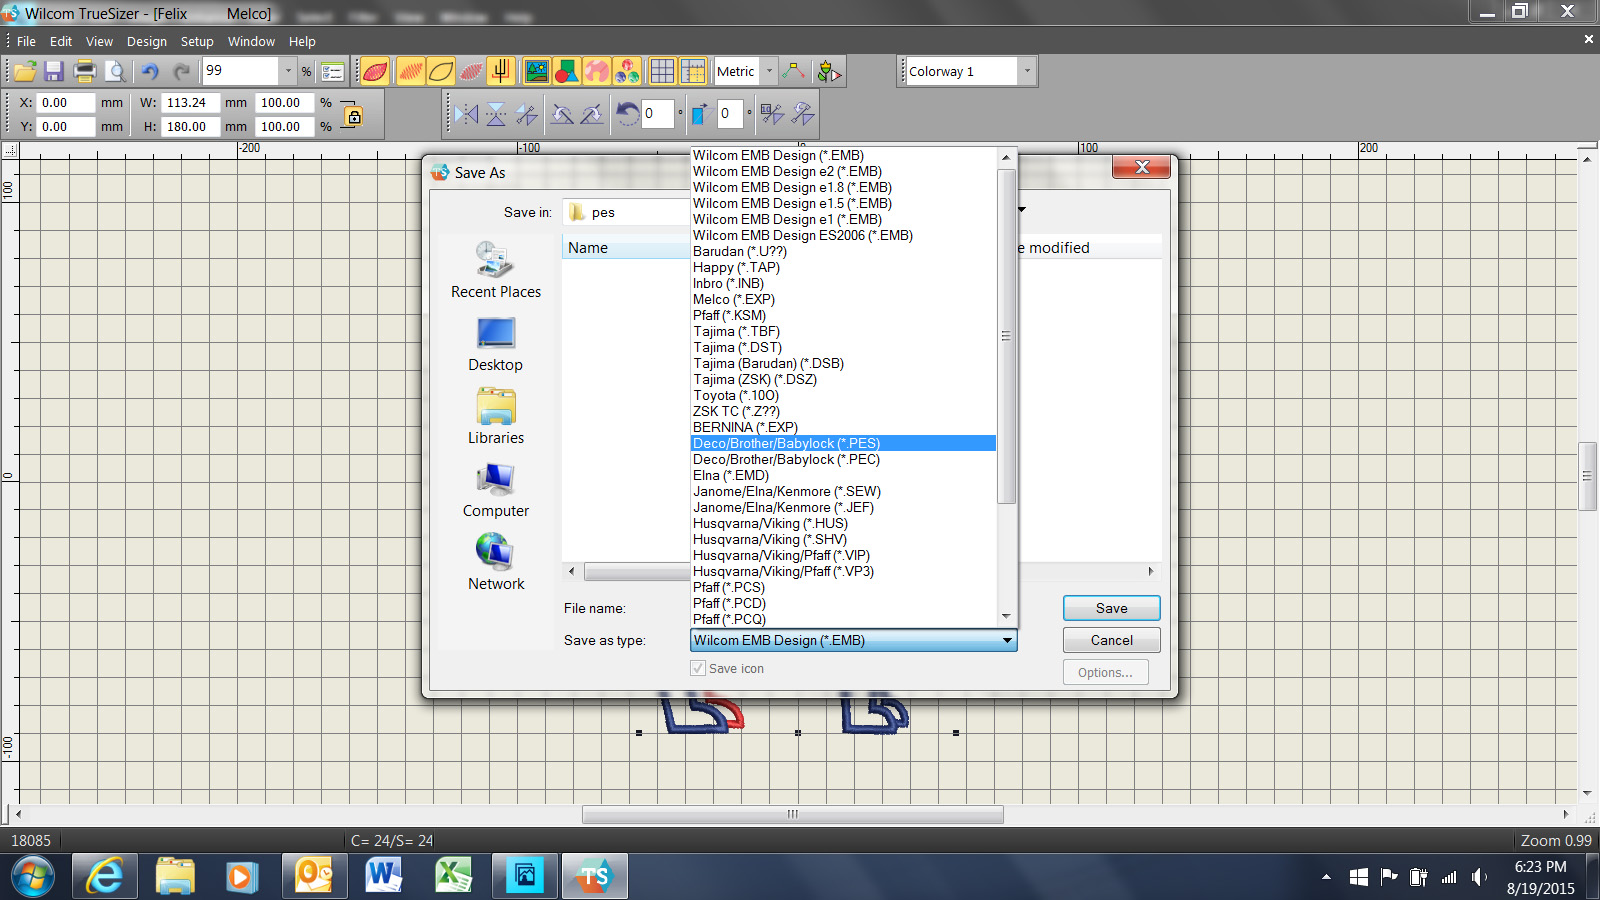Click Cancel in the Save As dialog

click(1111, 640)
